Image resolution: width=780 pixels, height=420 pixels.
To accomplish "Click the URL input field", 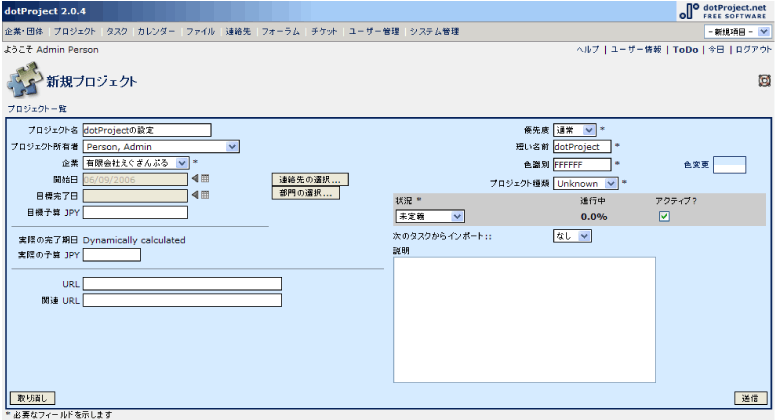I will [182, 284].
